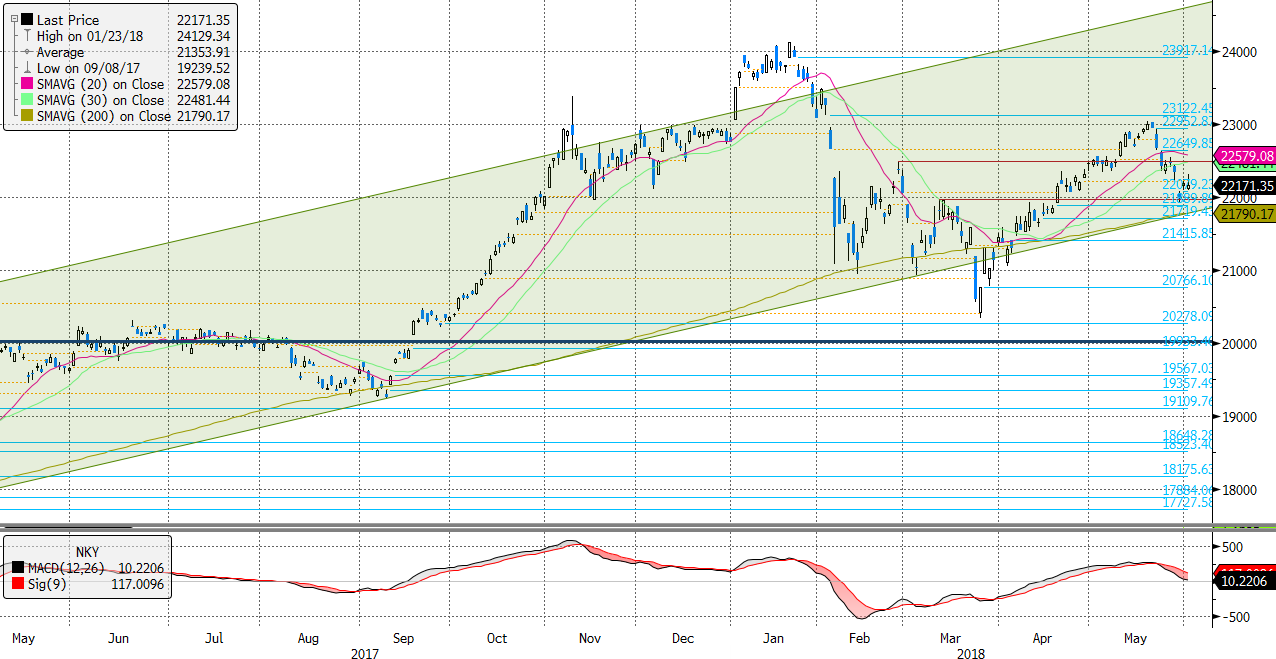Click the 23917.1 level label

pos(1186,51)
